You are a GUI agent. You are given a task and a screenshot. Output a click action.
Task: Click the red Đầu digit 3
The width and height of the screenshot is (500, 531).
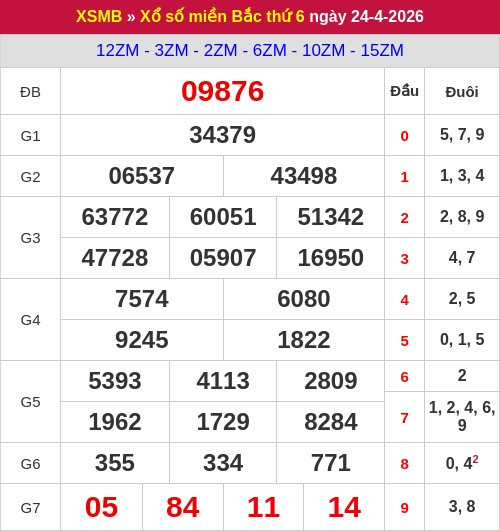pos(404,259)
